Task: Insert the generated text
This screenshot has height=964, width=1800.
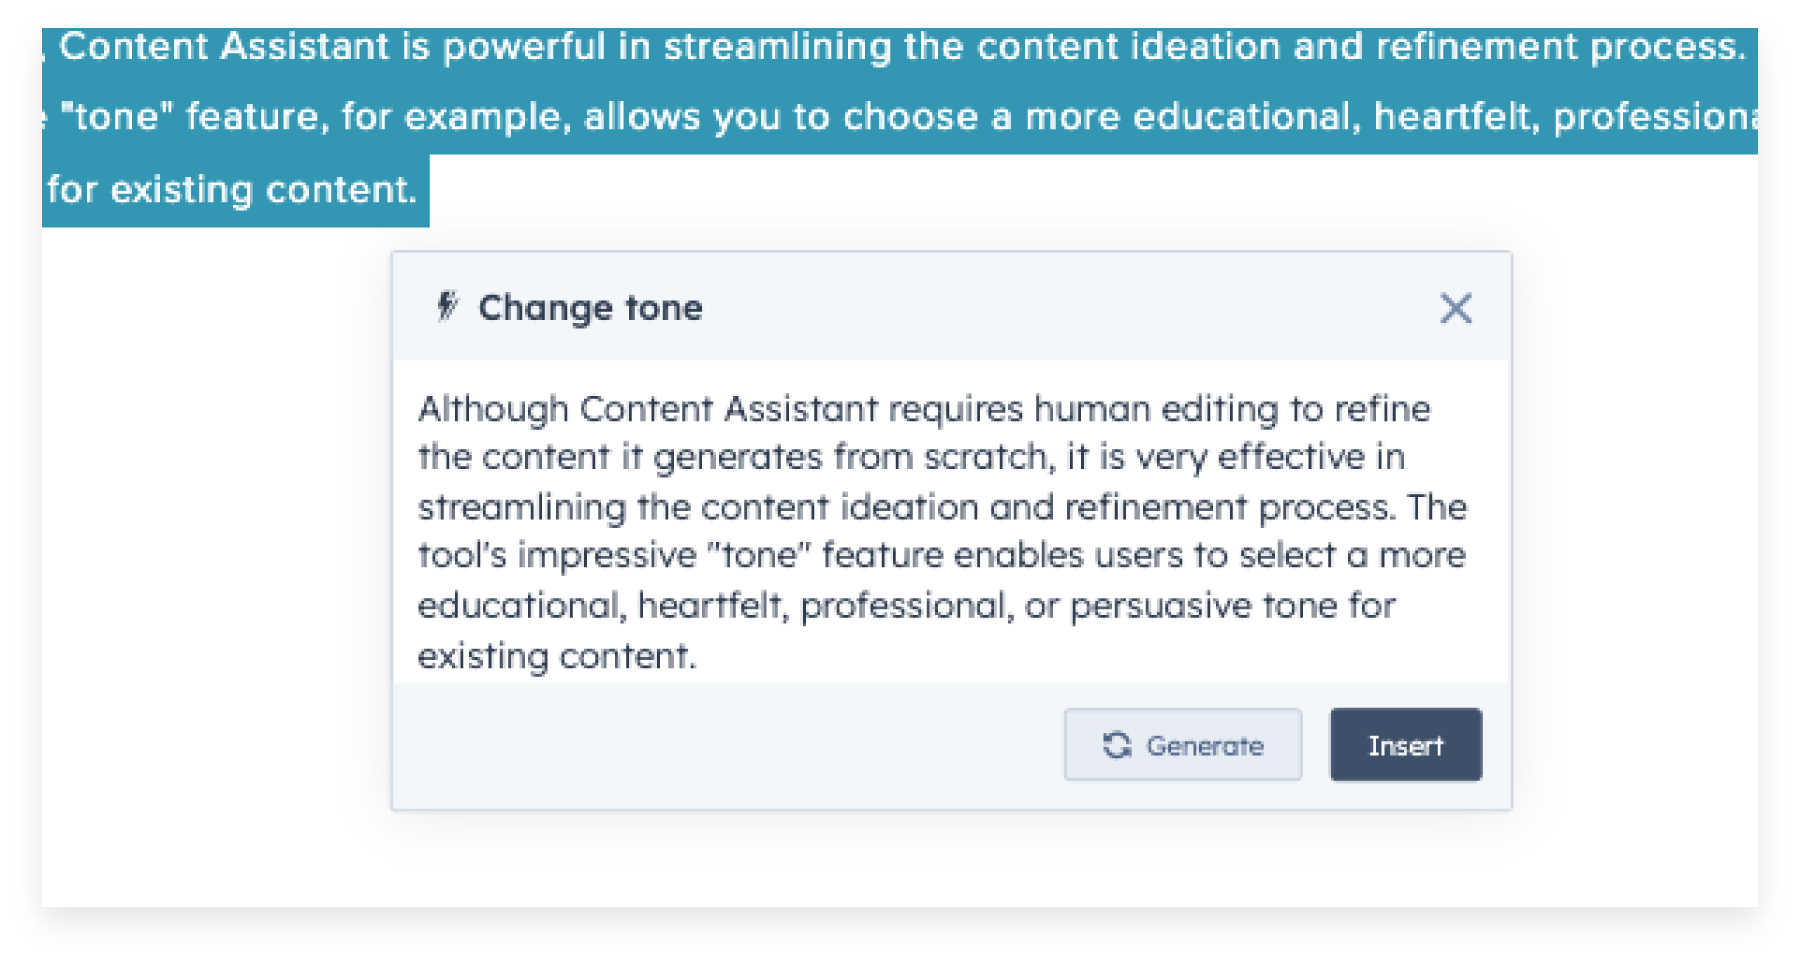Action: coord(1405,745)
